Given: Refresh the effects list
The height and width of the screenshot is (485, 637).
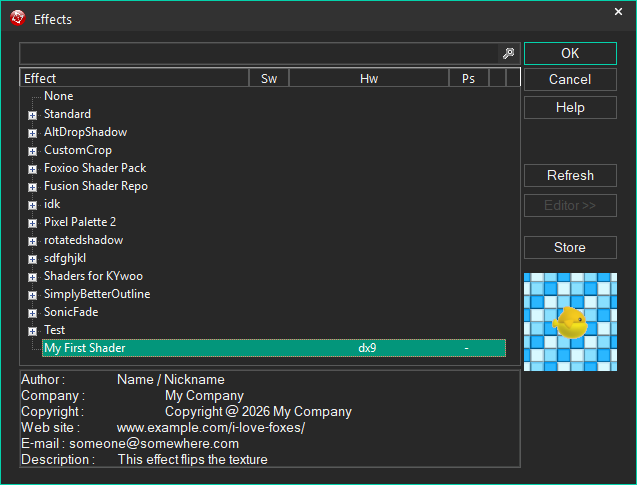Looking at the screenshot, I should point(570,175).
